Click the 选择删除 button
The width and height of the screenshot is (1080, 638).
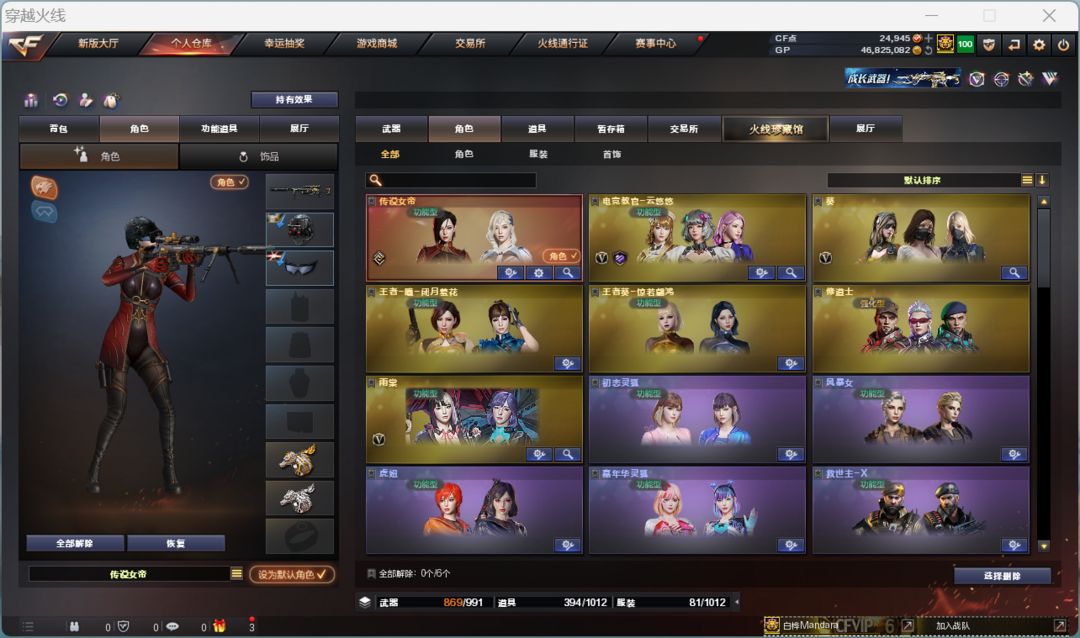tap(1002, 576)
